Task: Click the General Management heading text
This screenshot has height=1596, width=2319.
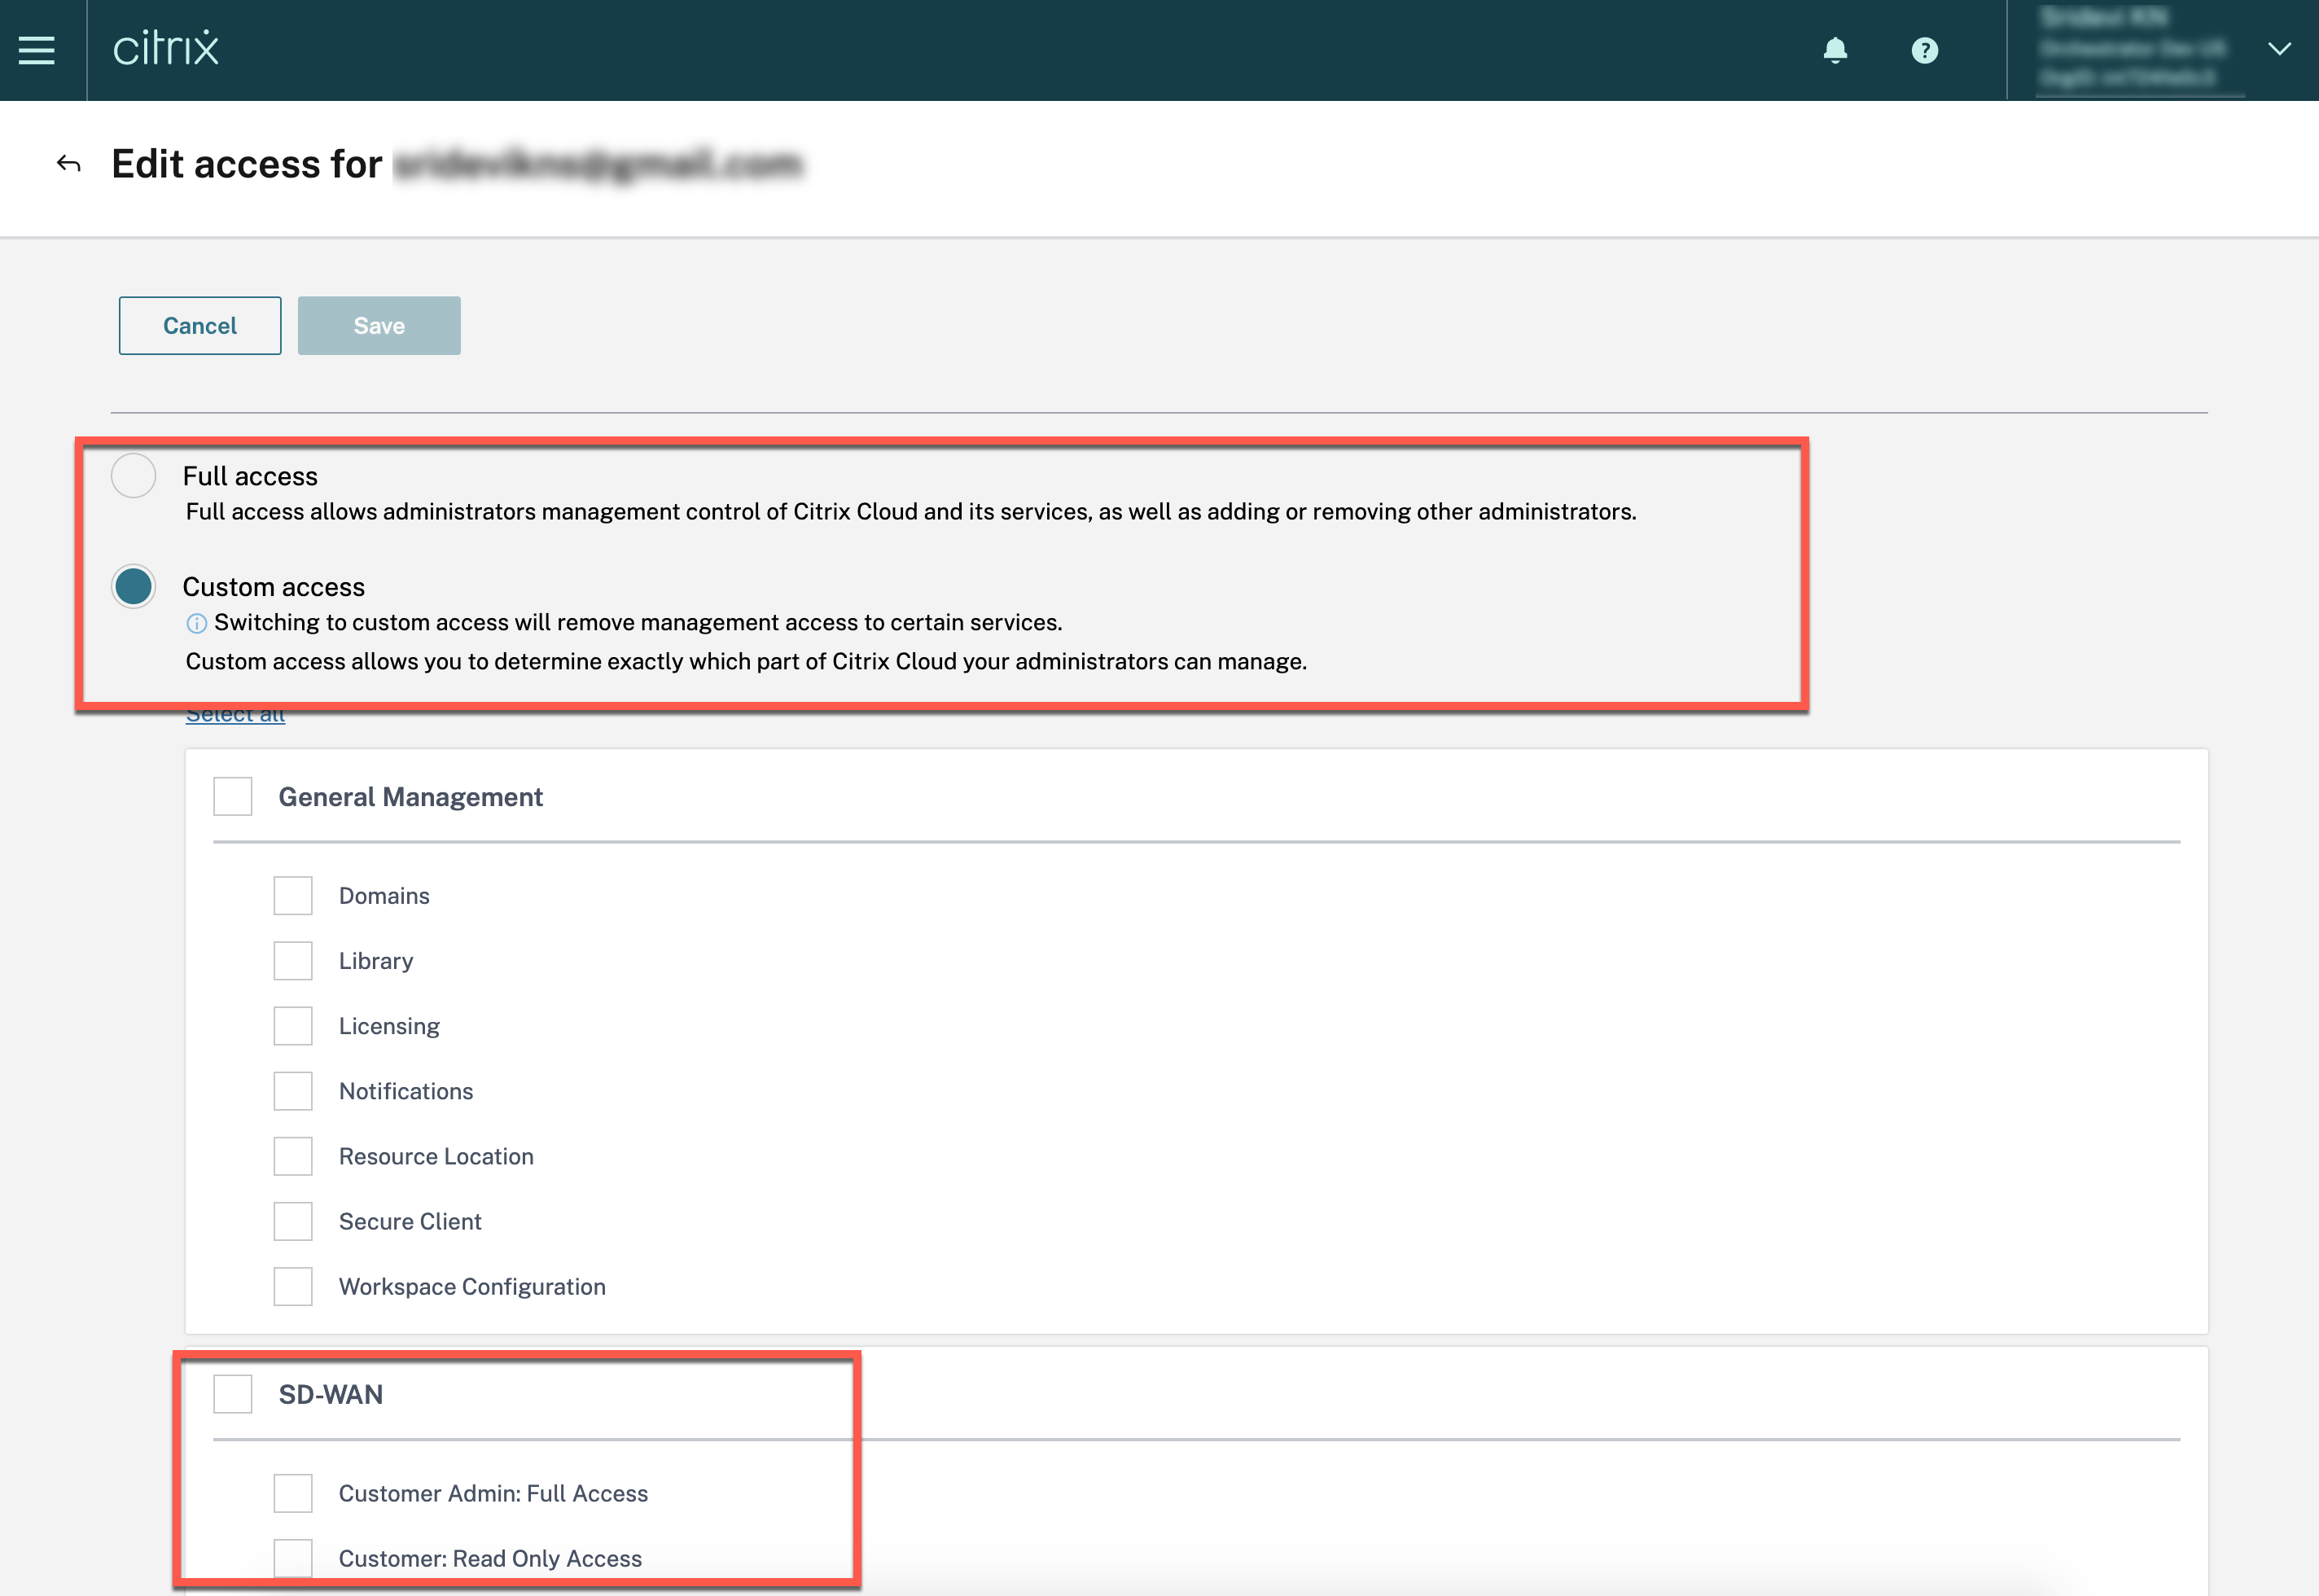Action: [x=410, y=797]
